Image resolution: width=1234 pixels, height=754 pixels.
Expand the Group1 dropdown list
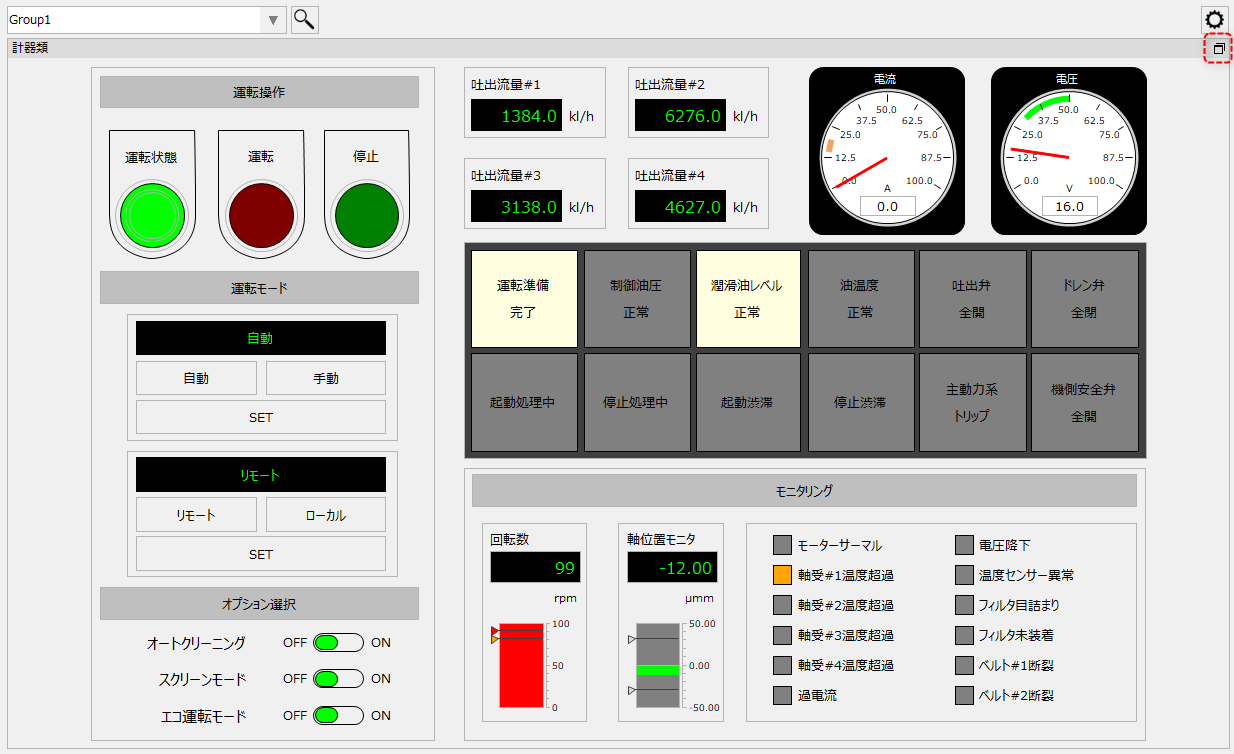pos(271,19)
